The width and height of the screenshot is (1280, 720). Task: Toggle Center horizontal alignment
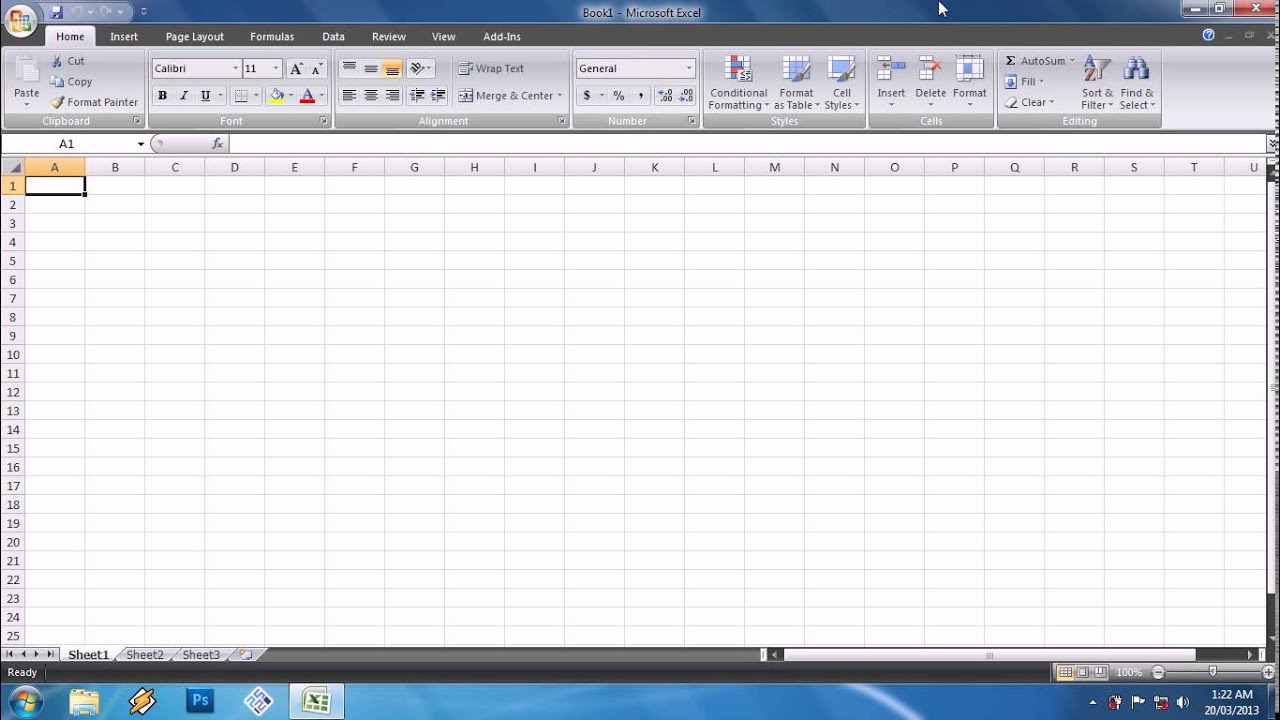(x=371, y=96)
